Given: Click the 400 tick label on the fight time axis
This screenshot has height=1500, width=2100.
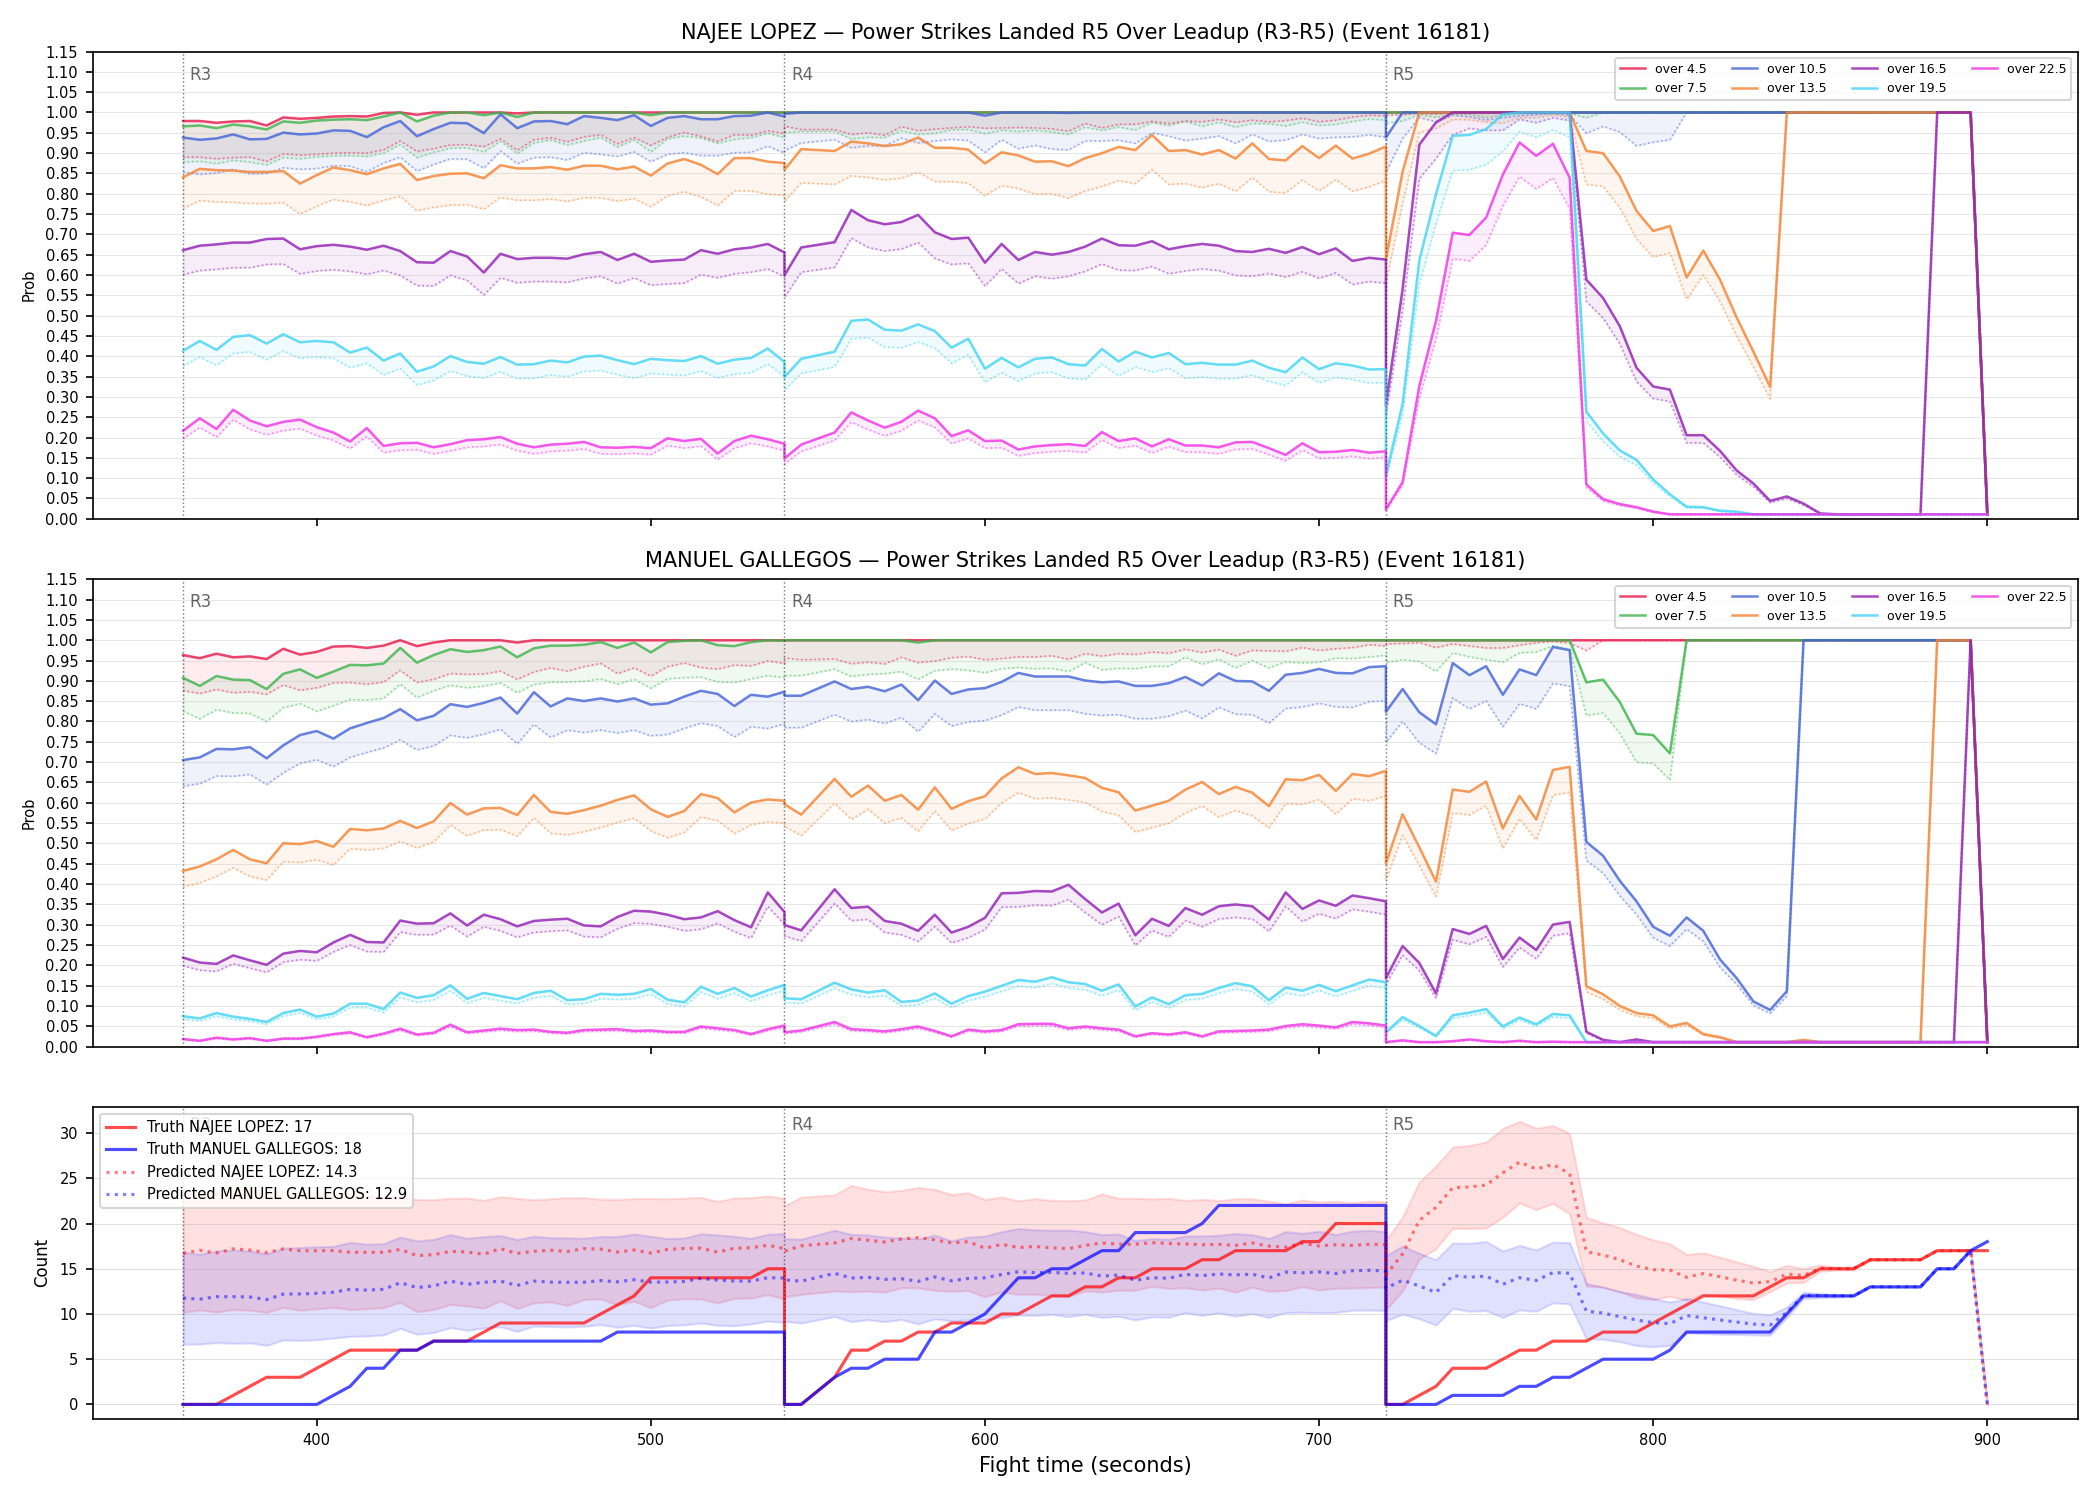Looking at the screenshot, I should (317, 1439).
